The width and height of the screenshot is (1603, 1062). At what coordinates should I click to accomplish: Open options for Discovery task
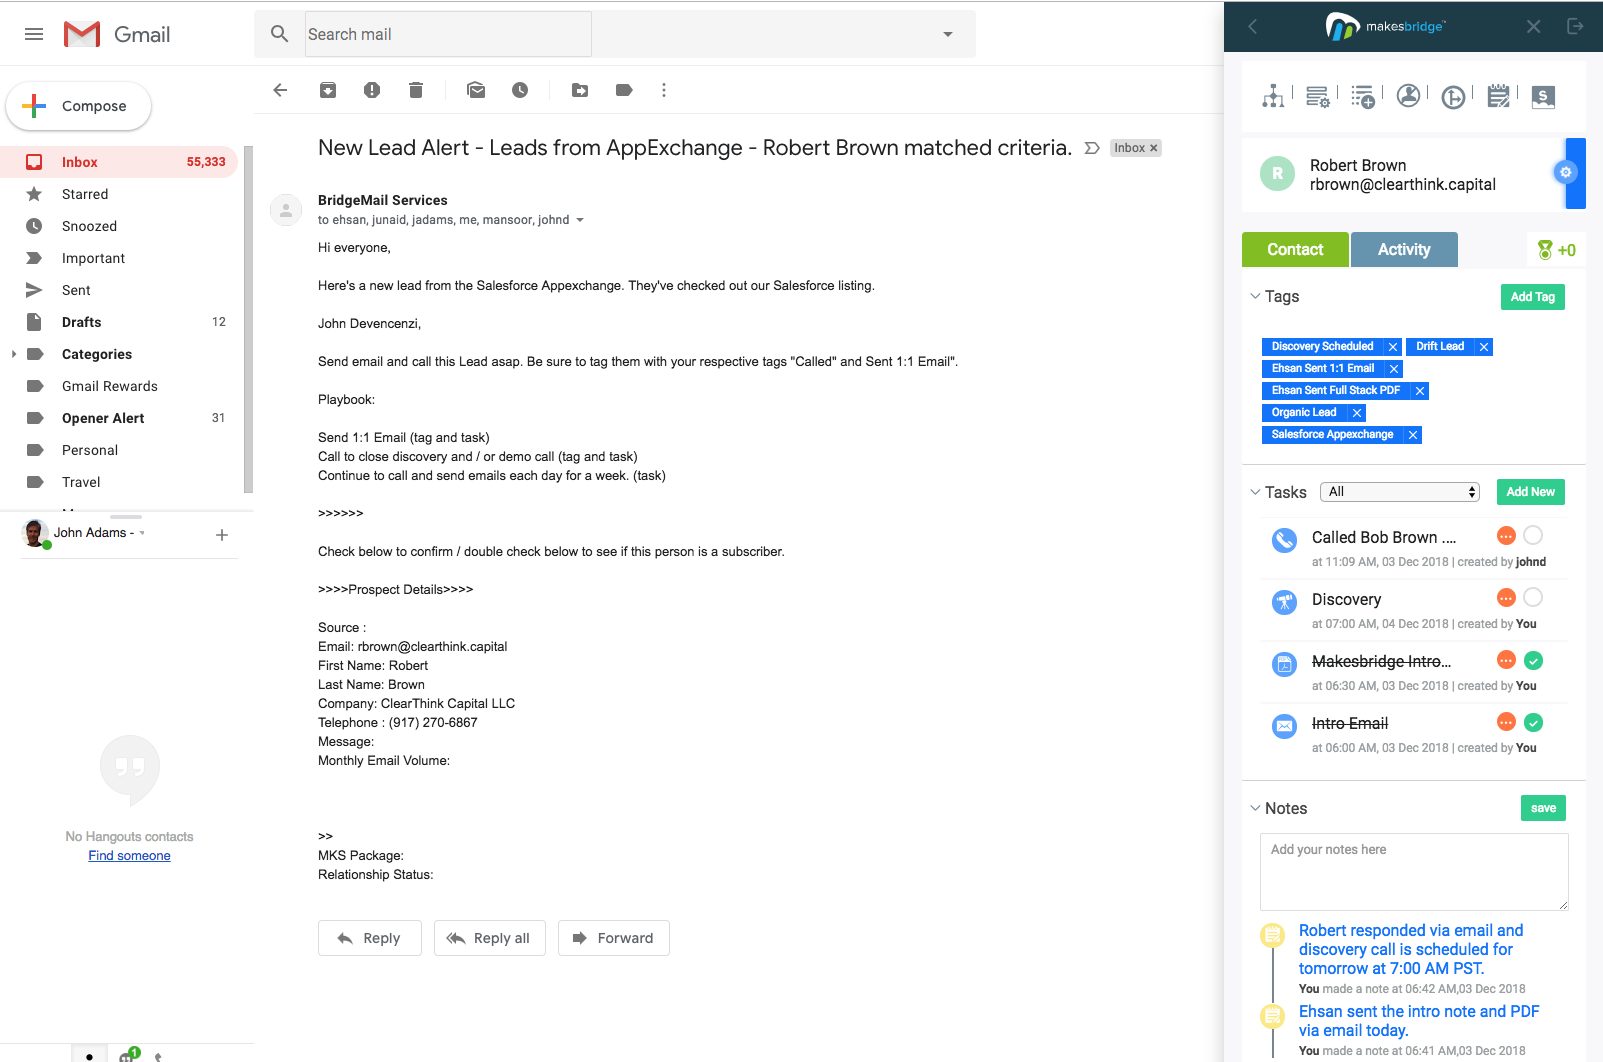[x=1506, y=598]
